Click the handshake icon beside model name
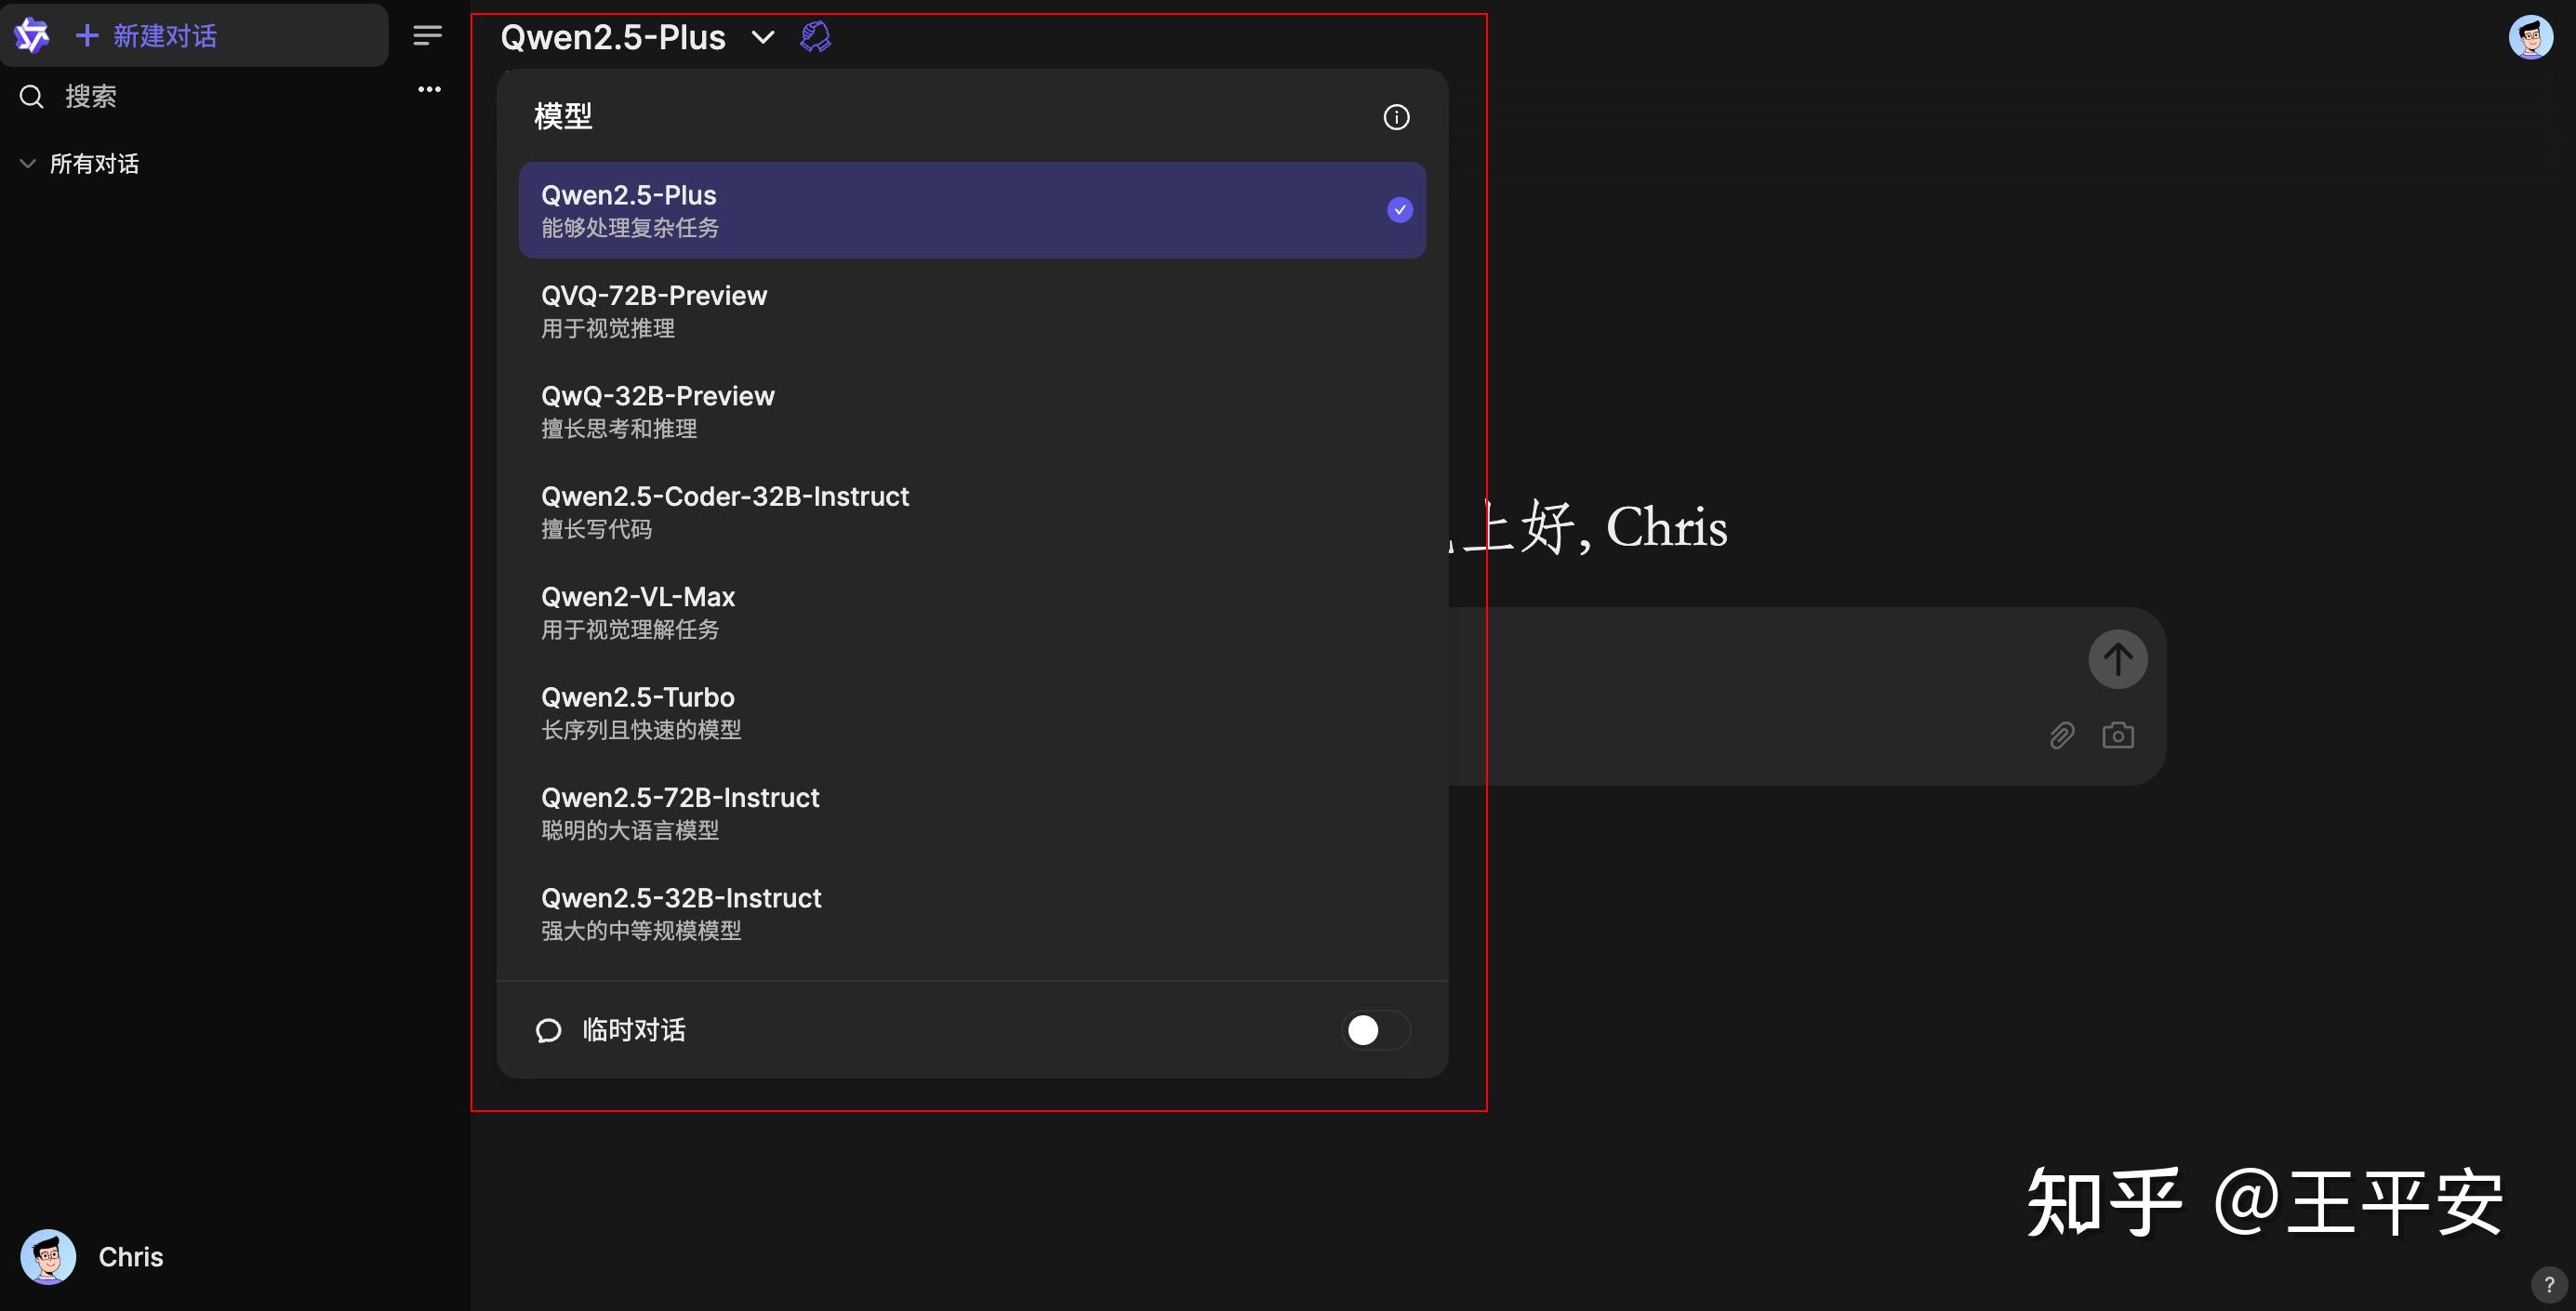This screenshot has height=1311, width=2576. [x=816, y=36]
